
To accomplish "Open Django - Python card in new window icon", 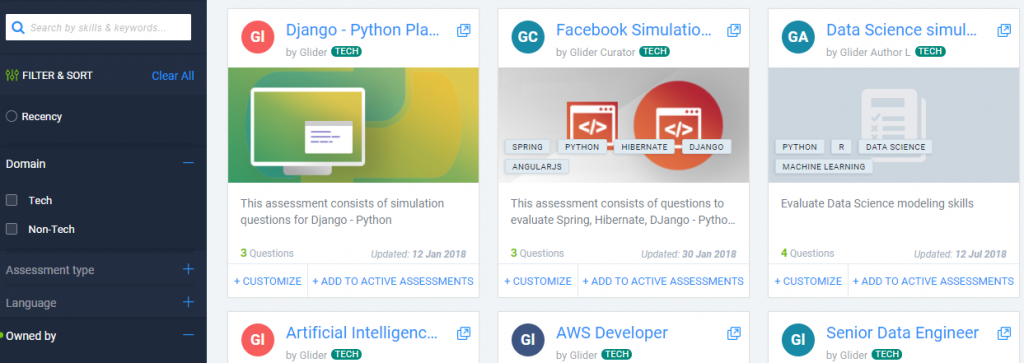I will click(464, 30).
